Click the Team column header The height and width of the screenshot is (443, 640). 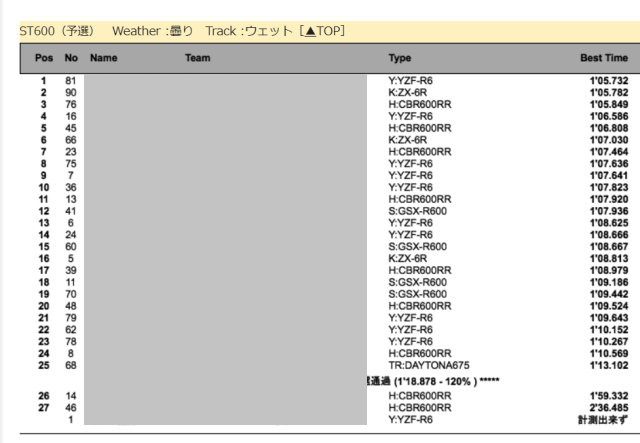point(198,59)
